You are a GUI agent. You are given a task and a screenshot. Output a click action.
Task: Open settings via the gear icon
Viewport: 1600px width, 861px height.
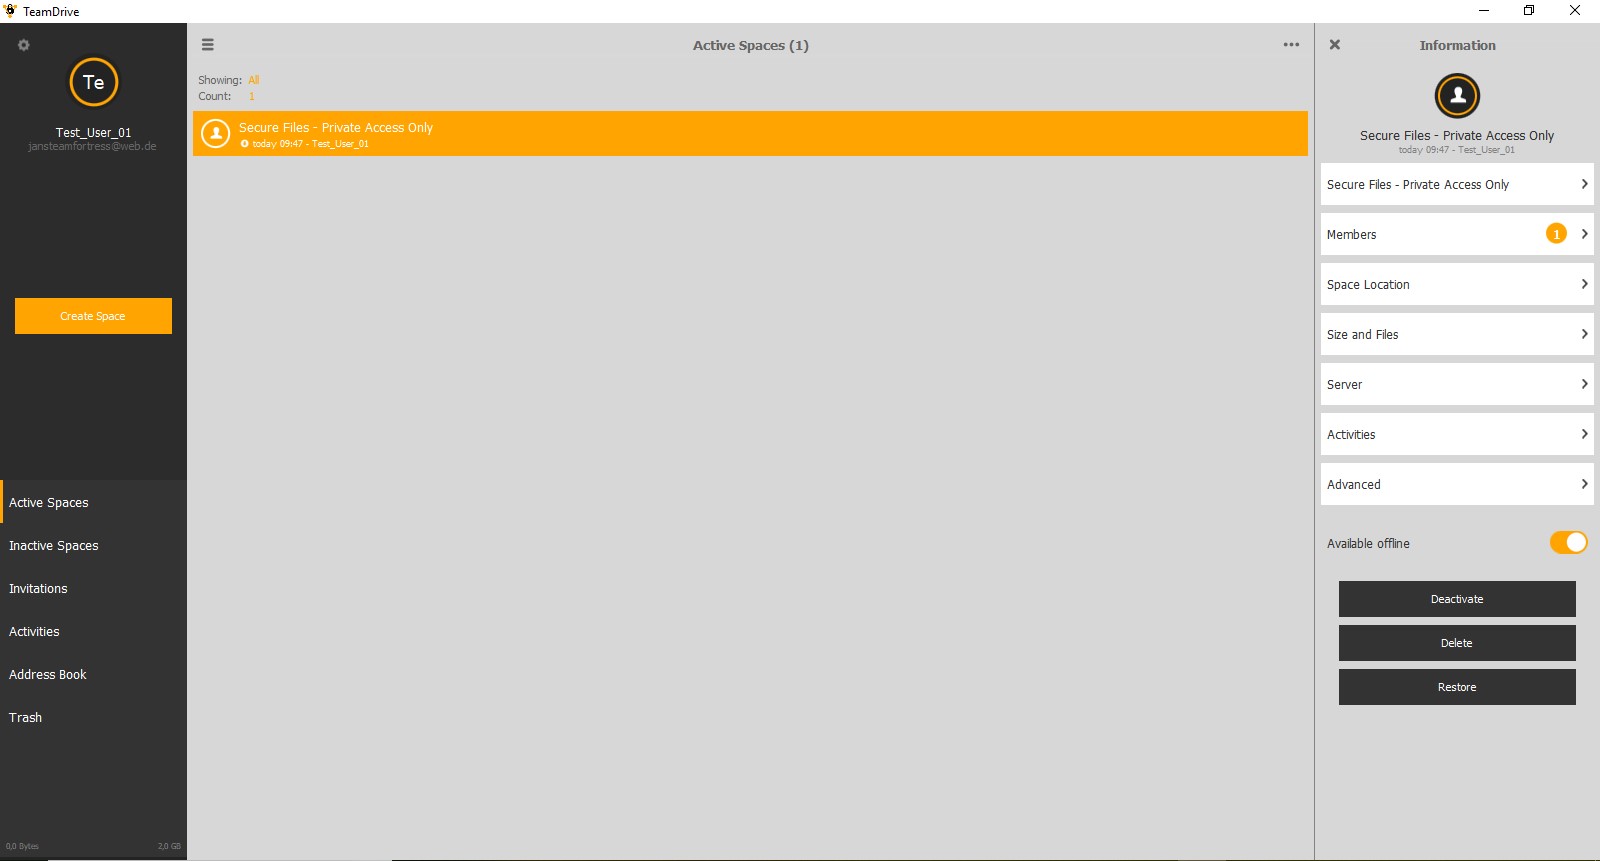click(x=24, y=45)
